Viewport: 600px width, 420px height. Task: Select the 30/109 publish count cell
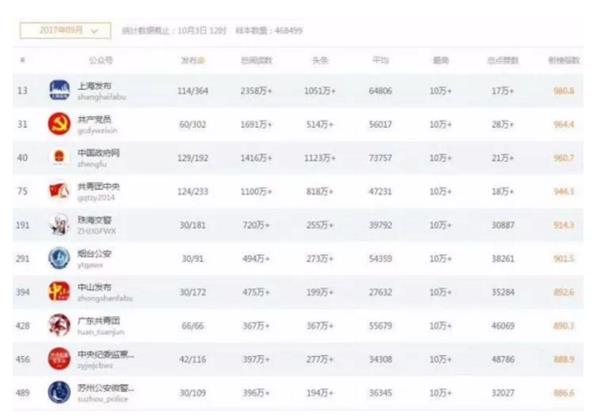(193, 393)
